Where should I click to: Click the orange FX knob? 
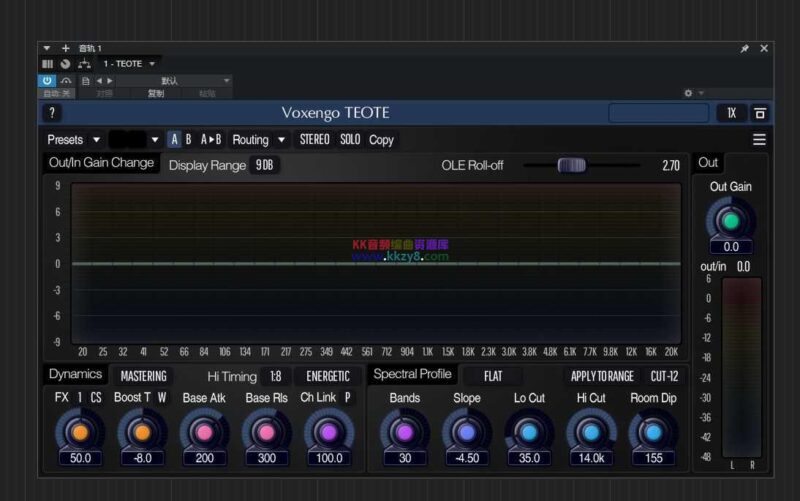(80, 433)
